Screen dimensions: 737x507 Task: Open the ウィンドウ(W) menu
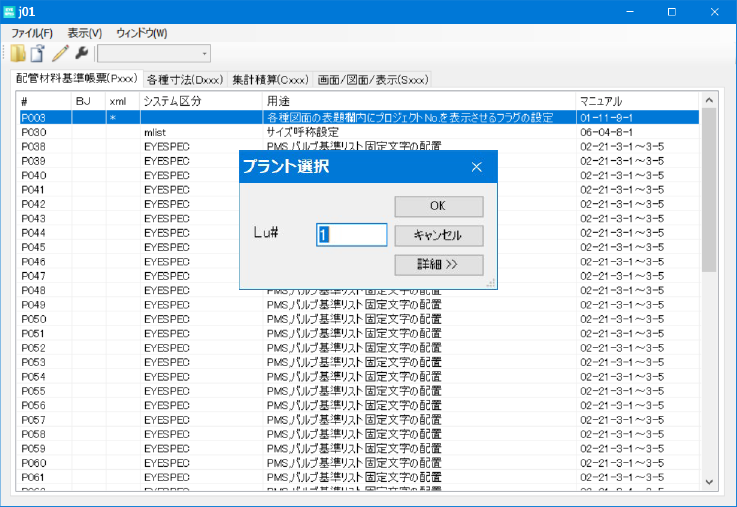[141, 33]
